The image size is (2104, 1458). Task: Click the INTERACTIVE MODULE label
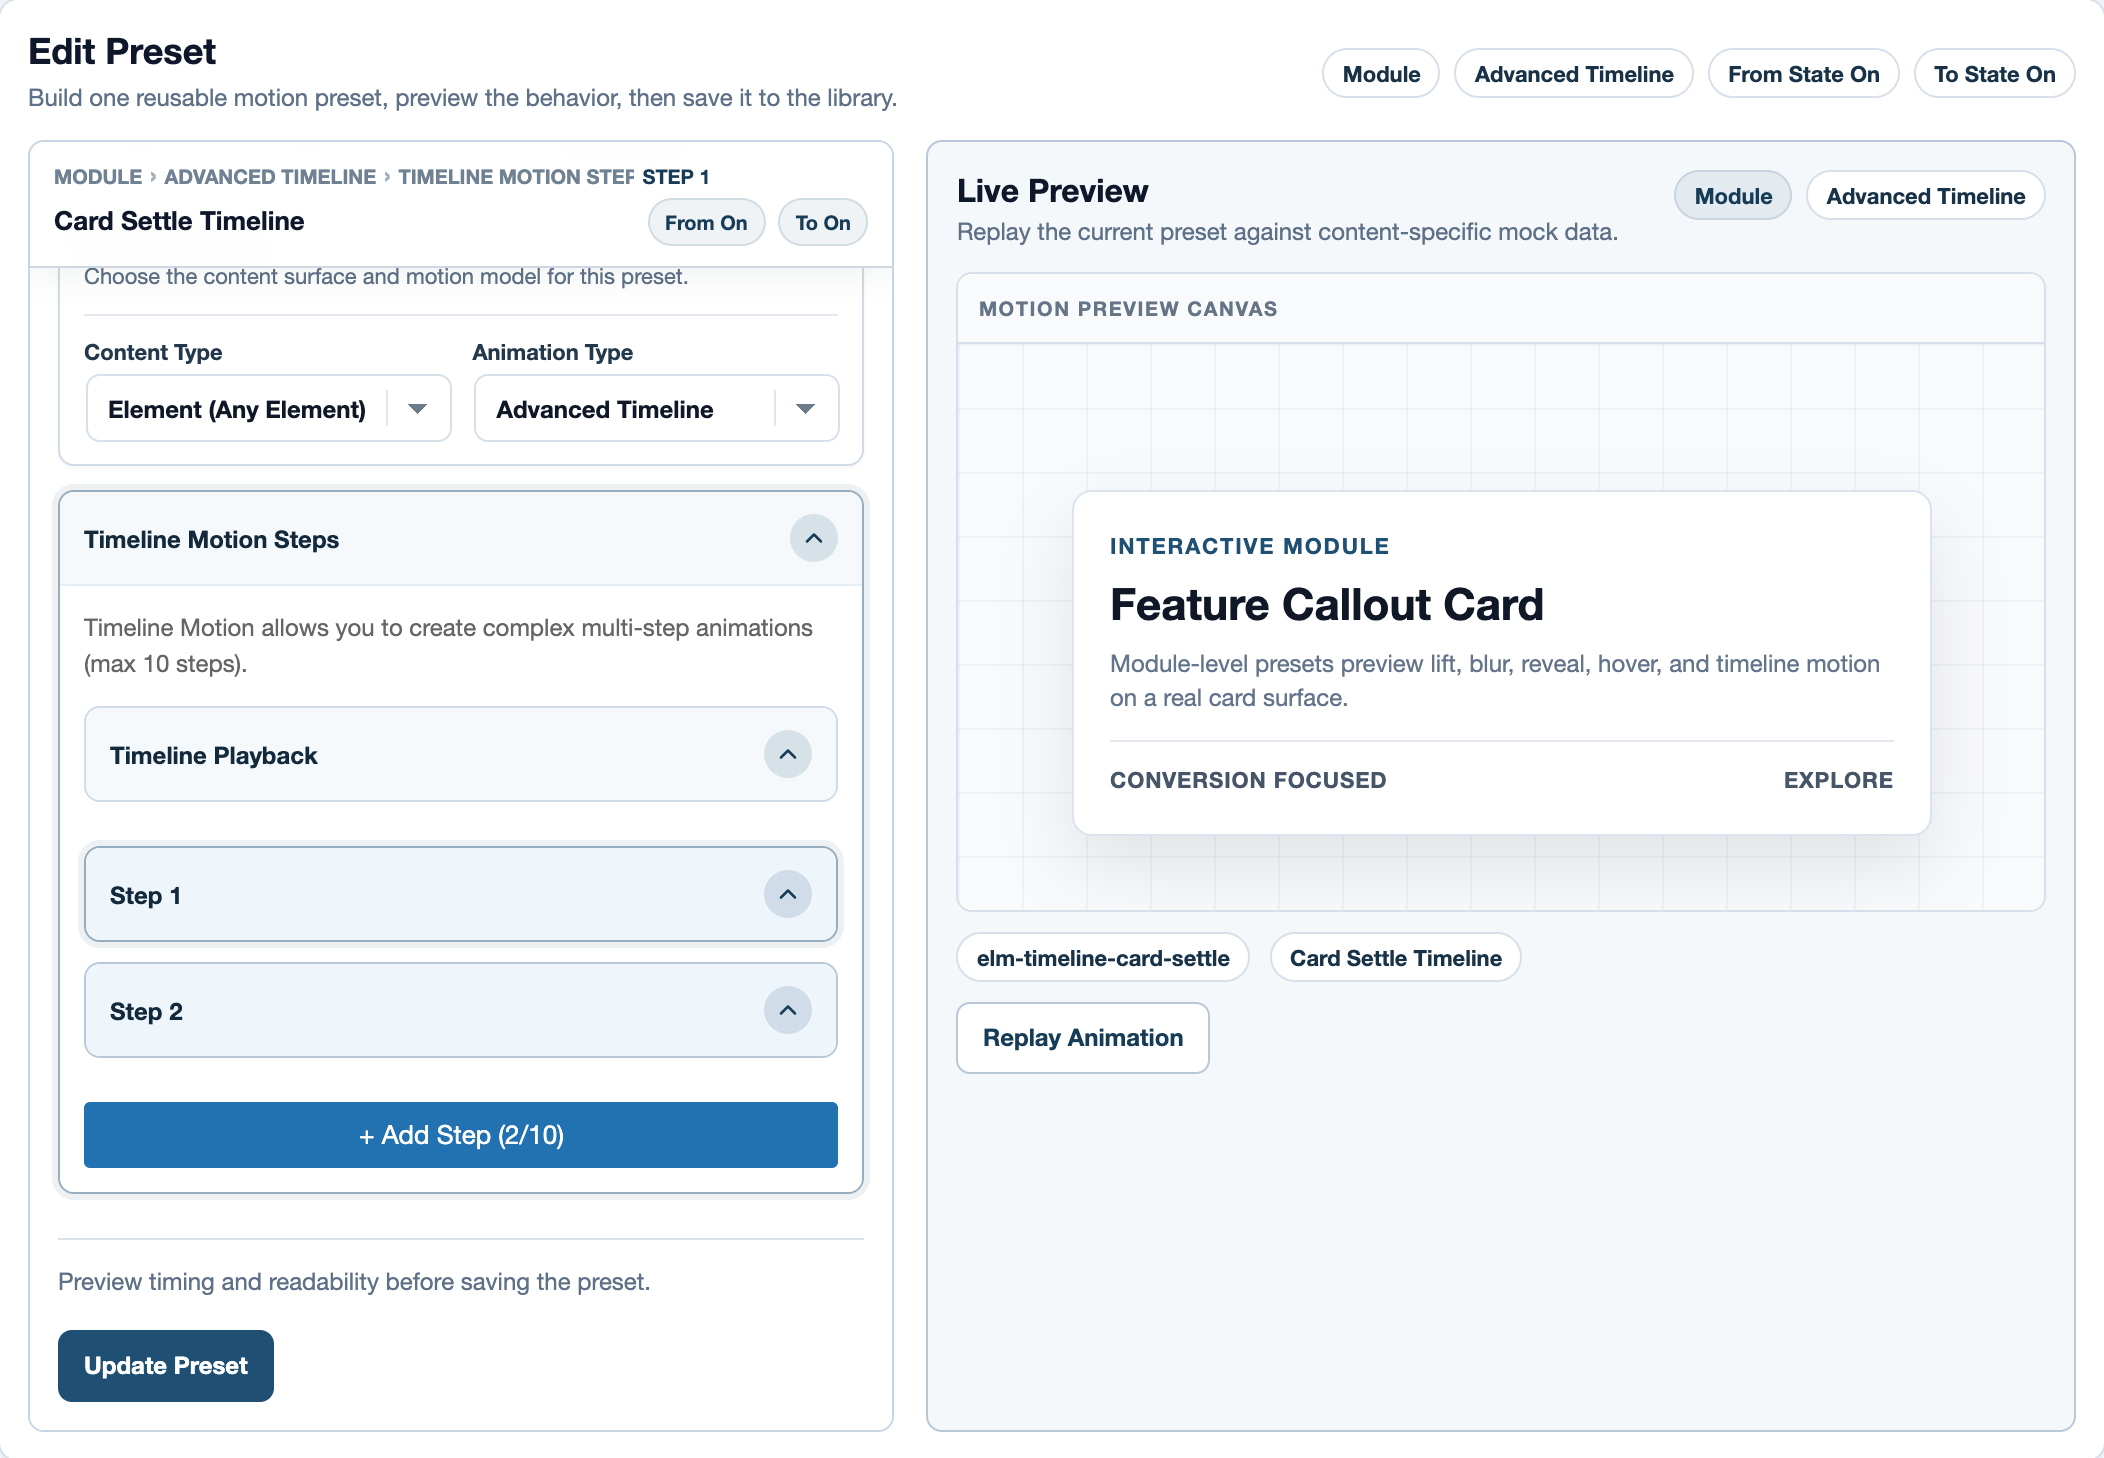pyautogui.click(x=1250, y=546)
